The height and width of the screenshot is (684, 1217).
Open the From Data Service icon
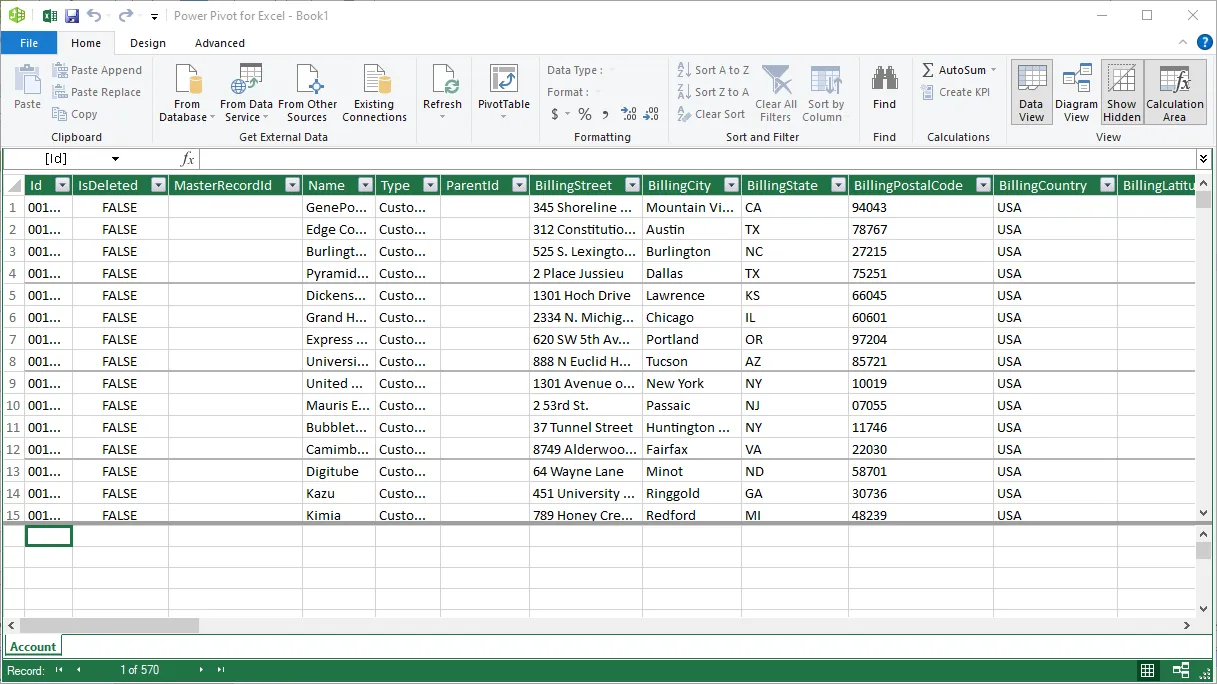point(246,81)
